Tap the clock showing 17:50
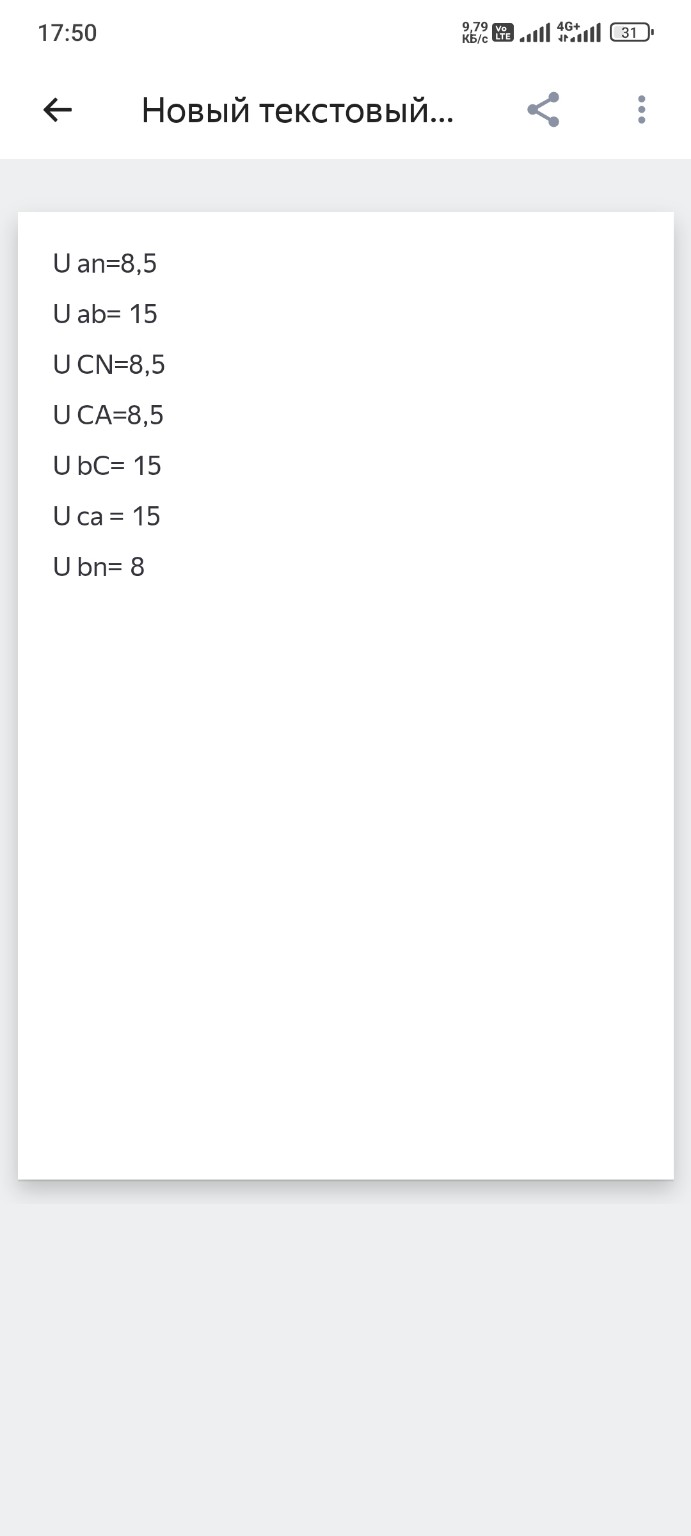Screen dimensions: 691x1536 tap(67, 33)
